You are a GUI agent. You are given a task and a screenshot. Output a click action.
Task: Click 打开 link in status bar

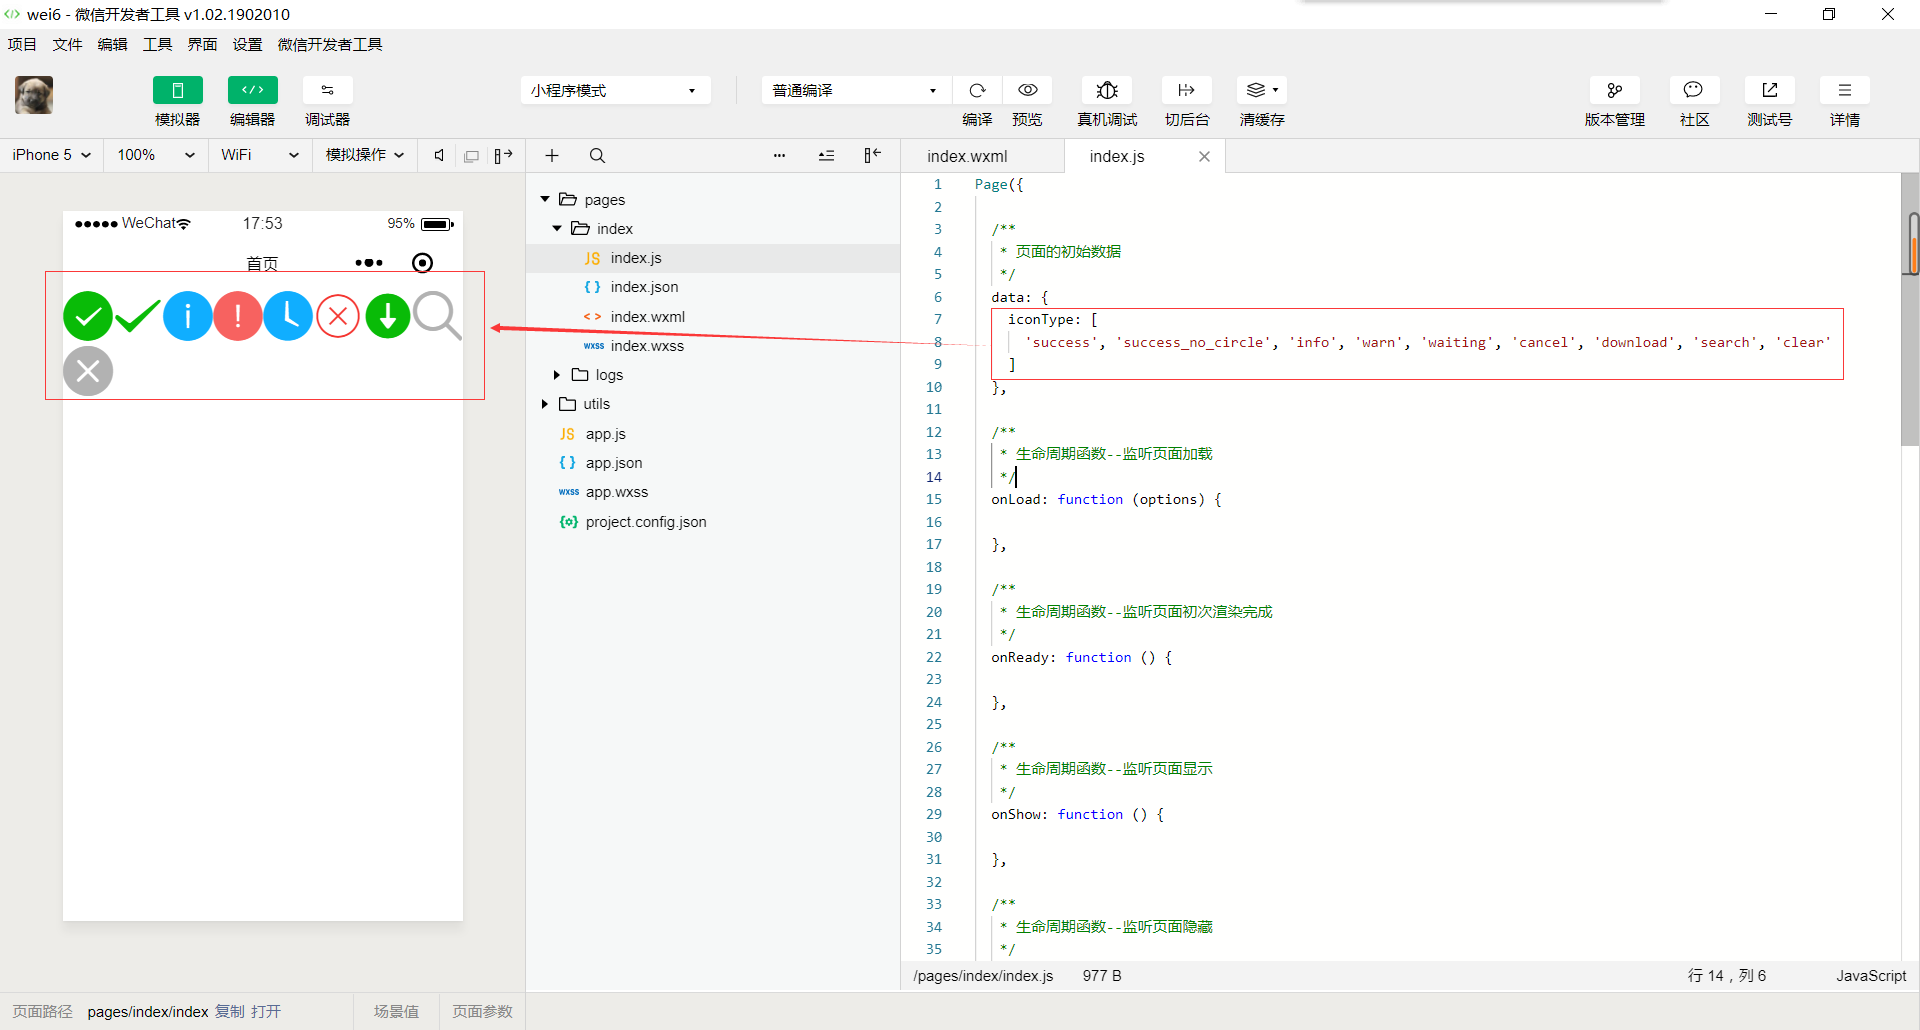click(x=266, y=1012)
